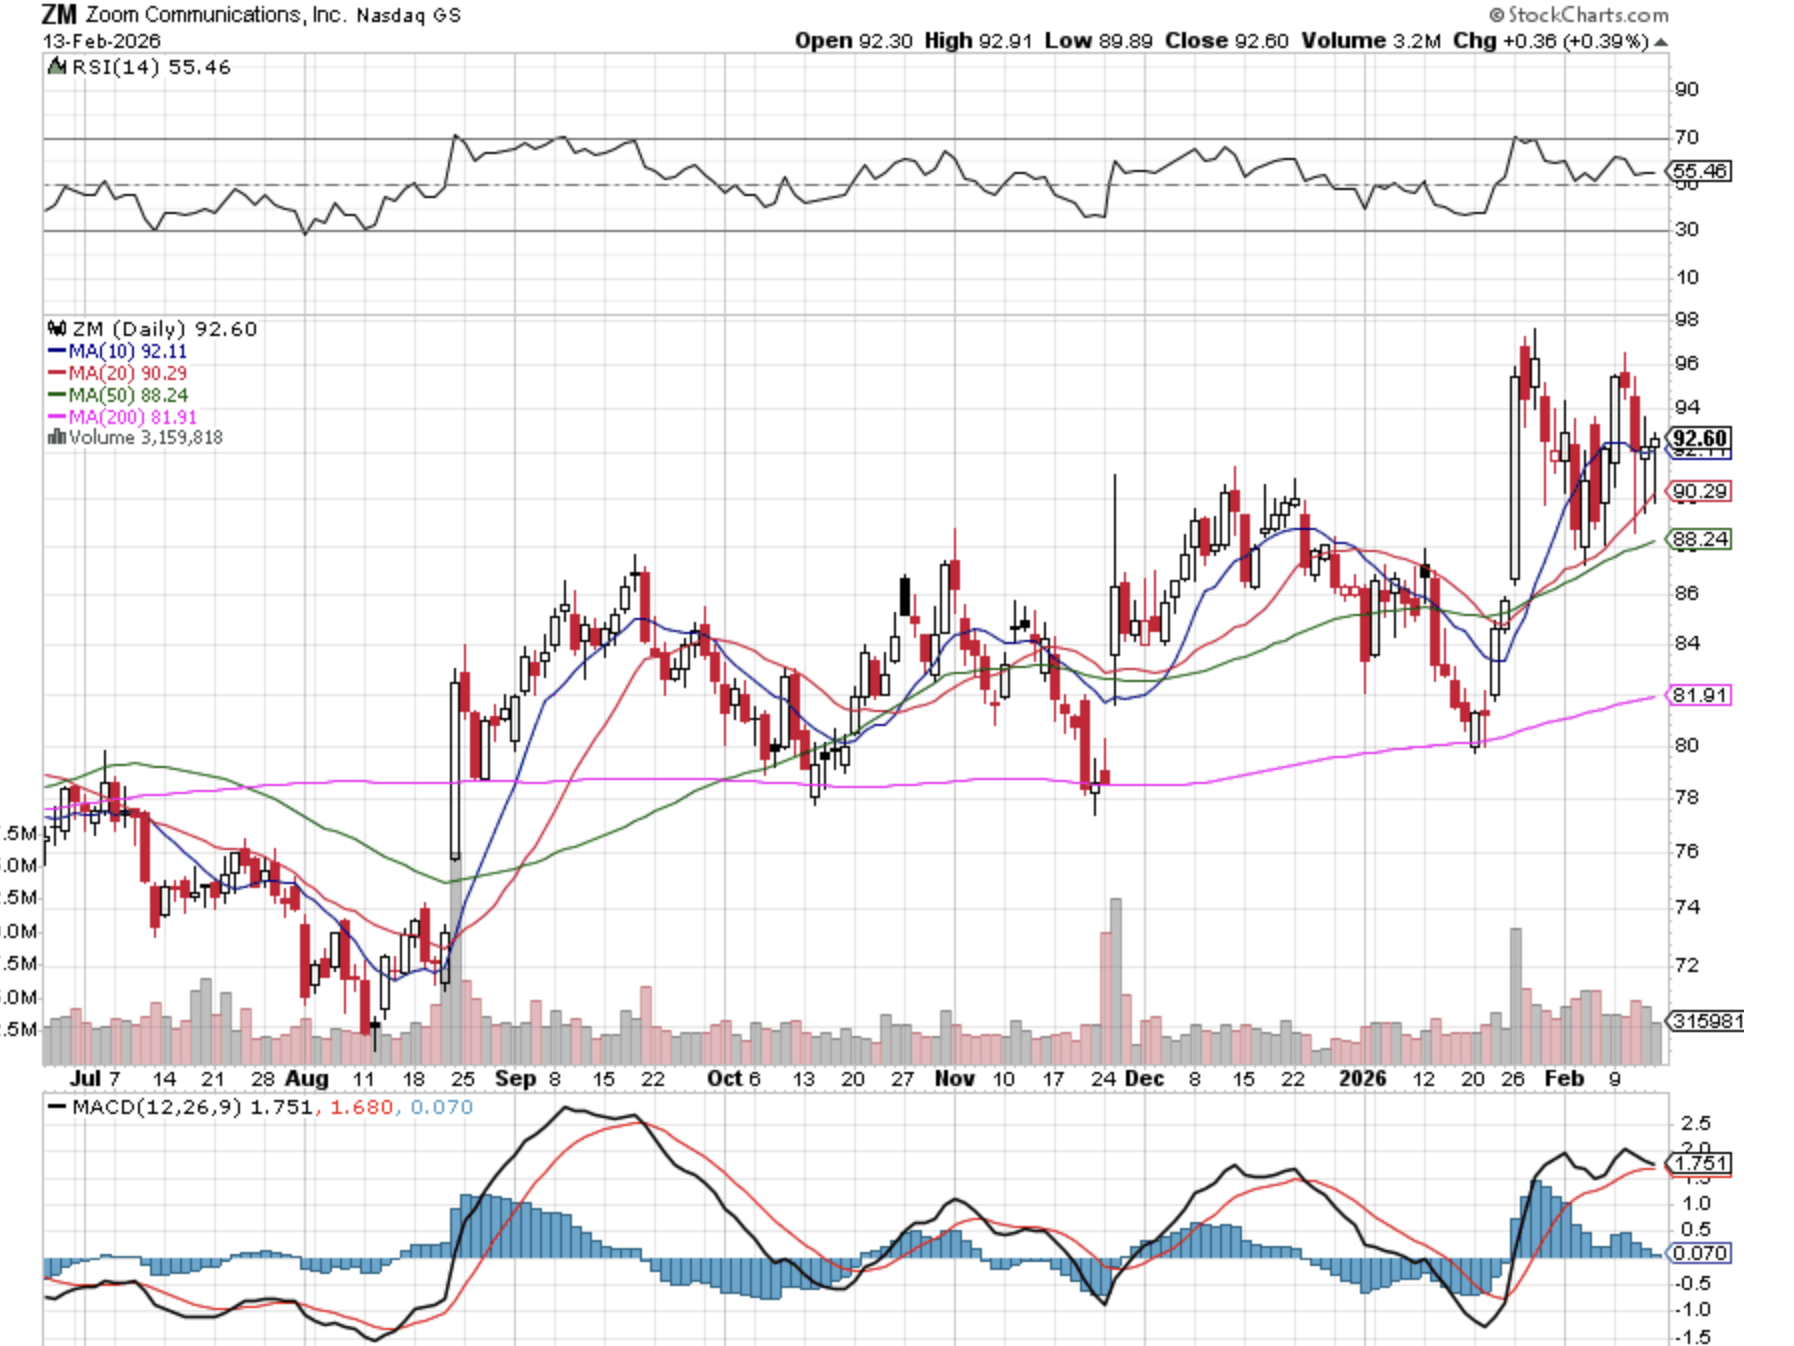Viewport: 1794px width, 1346px height.
Task: Click the blue MA(10) legend line swatch
Action: tap(57, 352)
